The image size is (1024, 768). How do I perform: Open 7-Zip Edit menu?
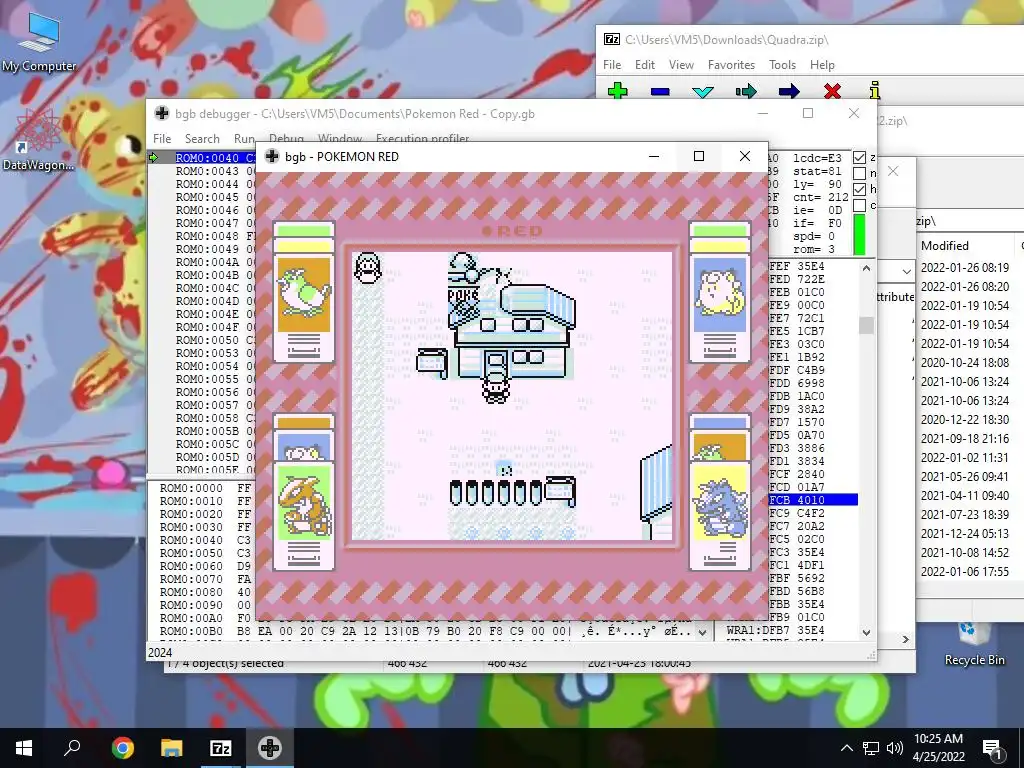(x=645, y=65)
